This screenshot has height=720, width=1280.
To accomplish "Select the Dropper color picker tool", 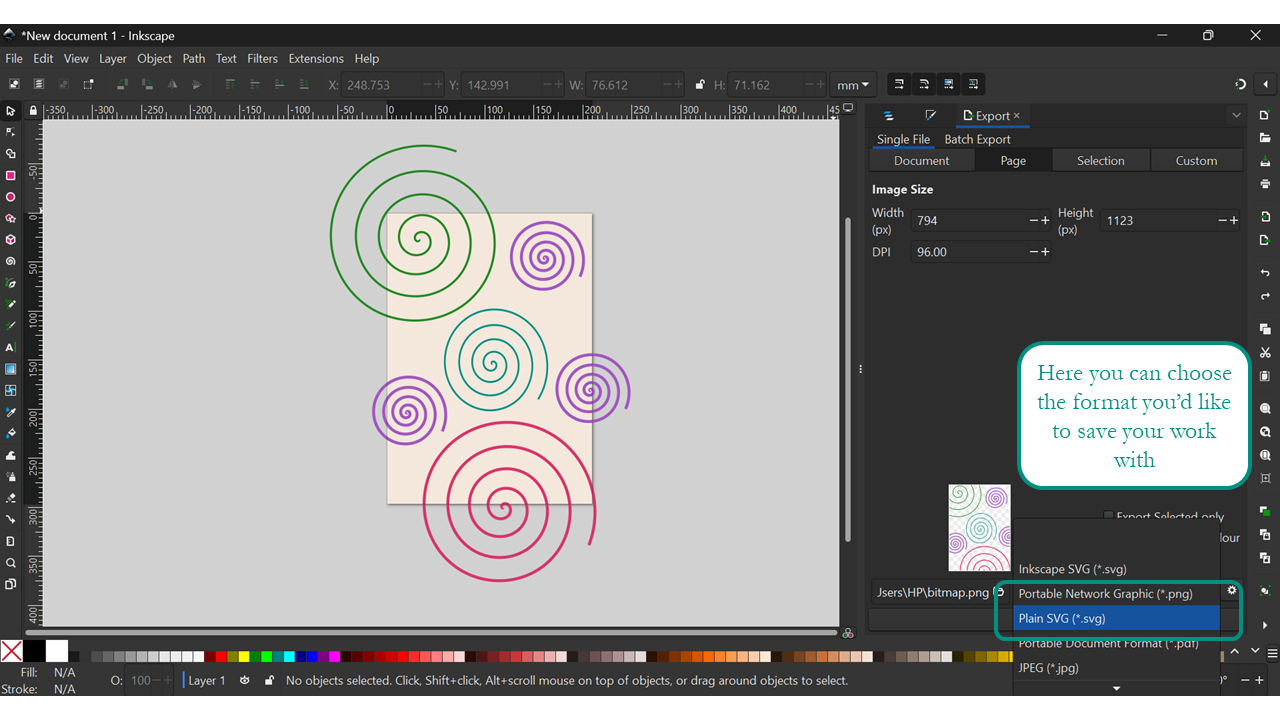I will [x=11, y=412].
